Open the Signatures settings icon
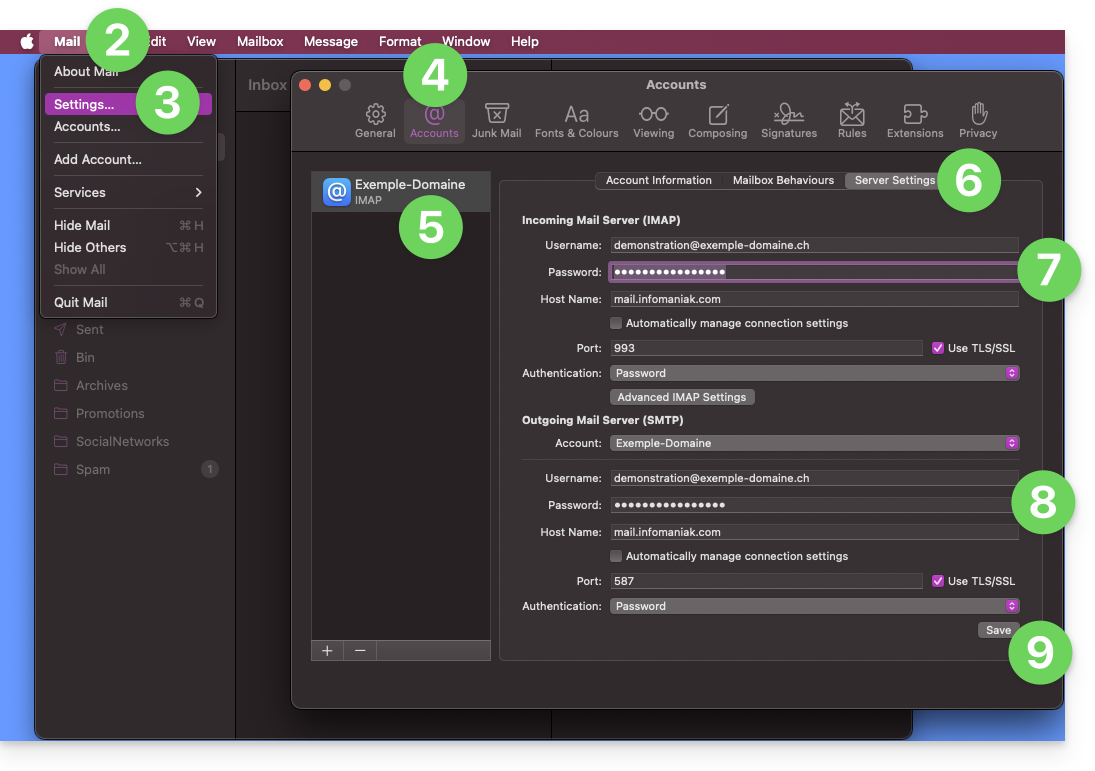This screenshot has height=771, width=1095. (789, 121)
